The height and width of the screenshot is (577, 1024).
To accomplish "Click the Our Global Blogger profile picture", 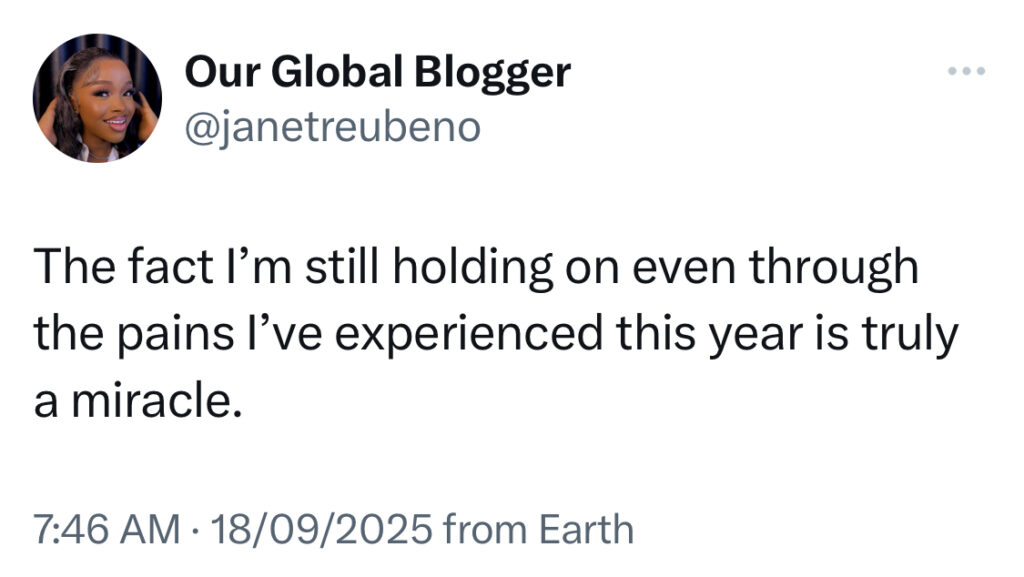I will click(97, 98).
